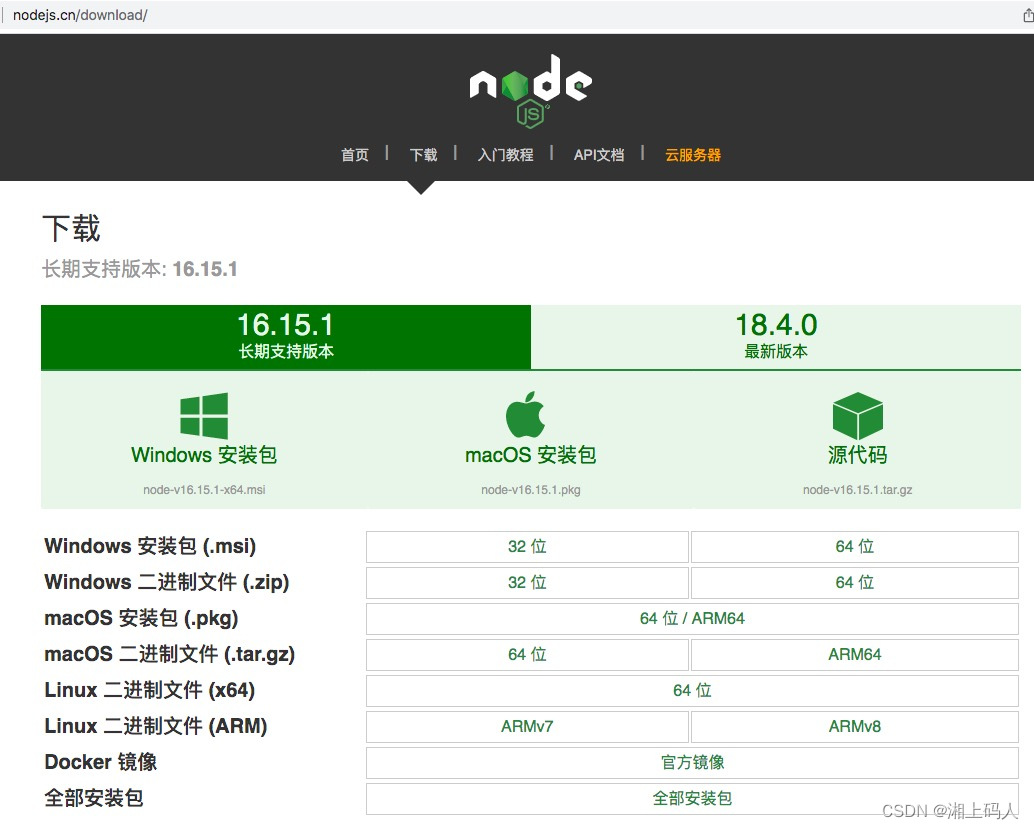Click the Windows 二进制文件 (.zip) row label
Screen dimensions: 1034x829
click(x=166, y=582)
